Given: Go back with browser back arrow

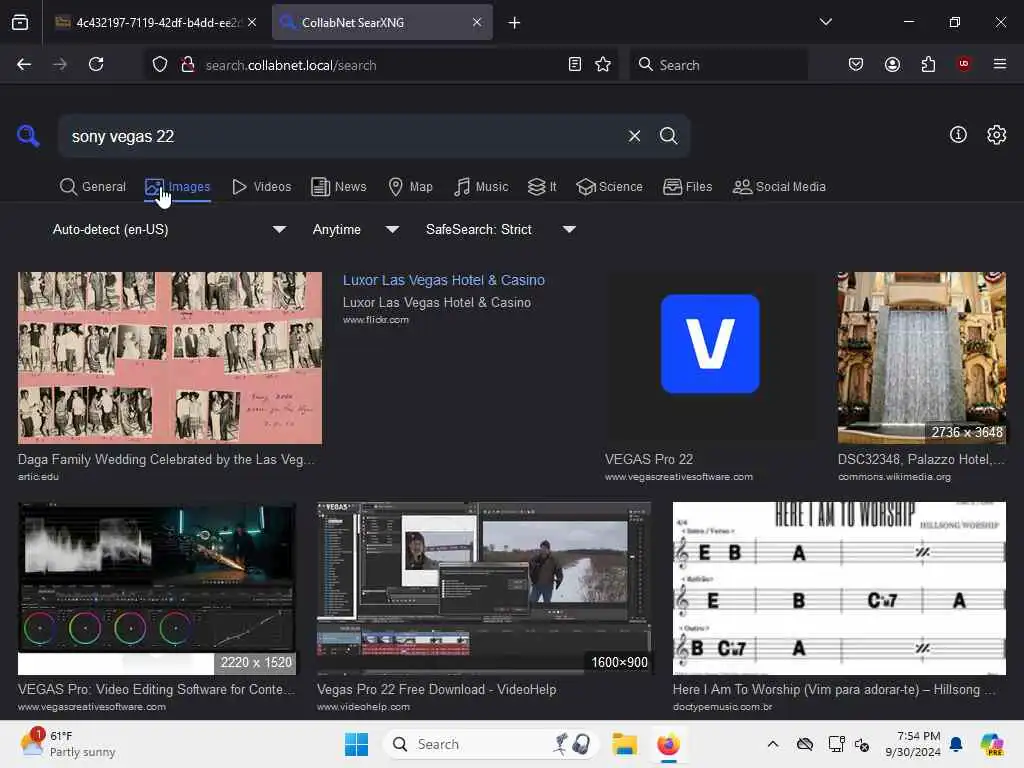Looking at the screenshot, I should point(24,64).
